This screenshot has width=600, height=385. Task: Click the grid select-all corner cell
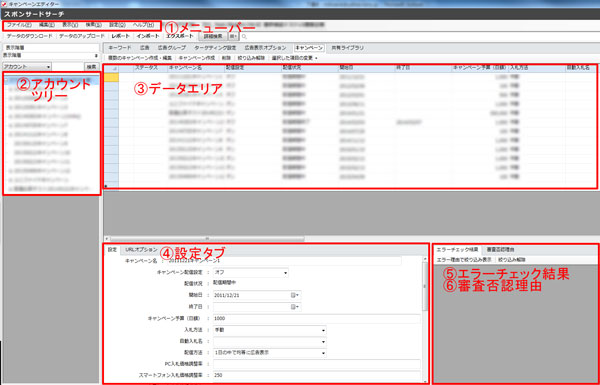(111, 68)
